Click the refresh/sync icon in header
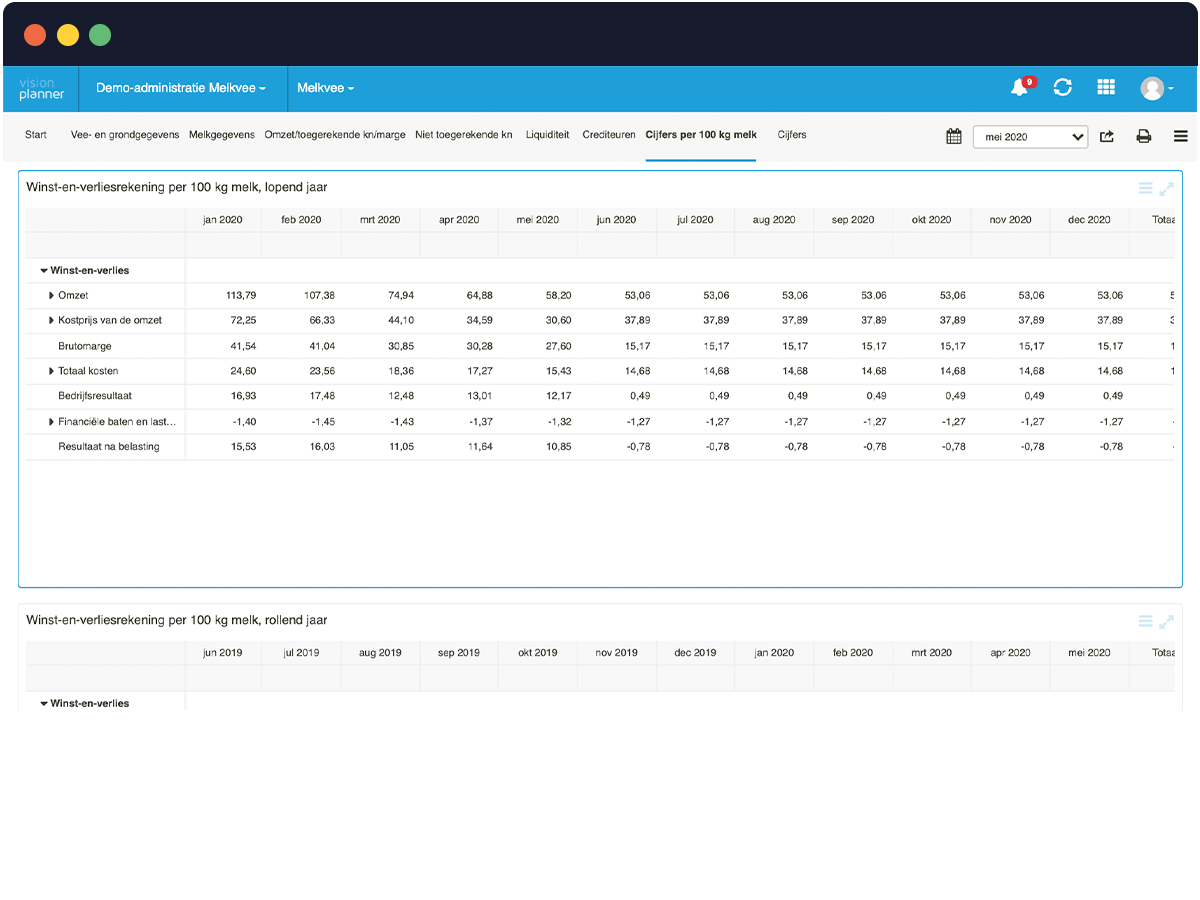The image size is (1200, 900). 1063,87
